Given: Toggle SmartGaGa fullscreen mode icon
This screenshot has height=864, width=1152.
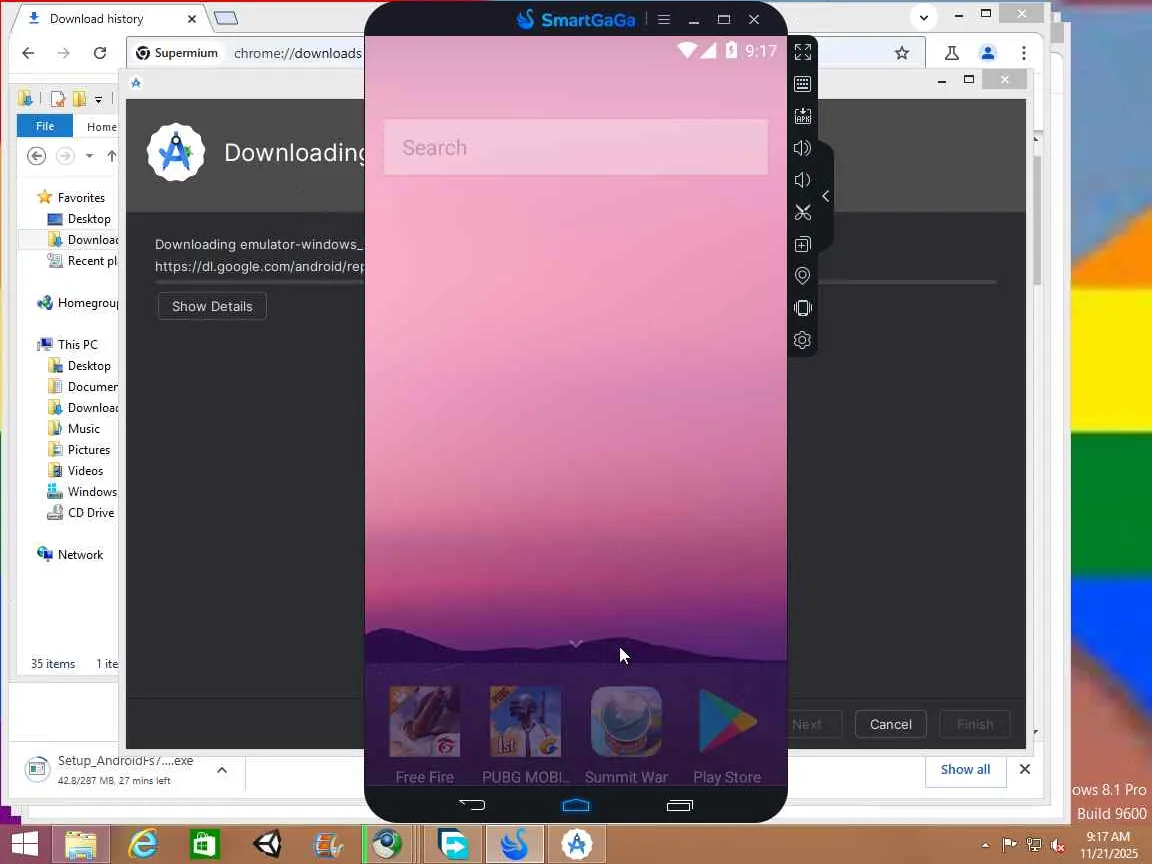Looking at the screenshot, I should [802, 51].
